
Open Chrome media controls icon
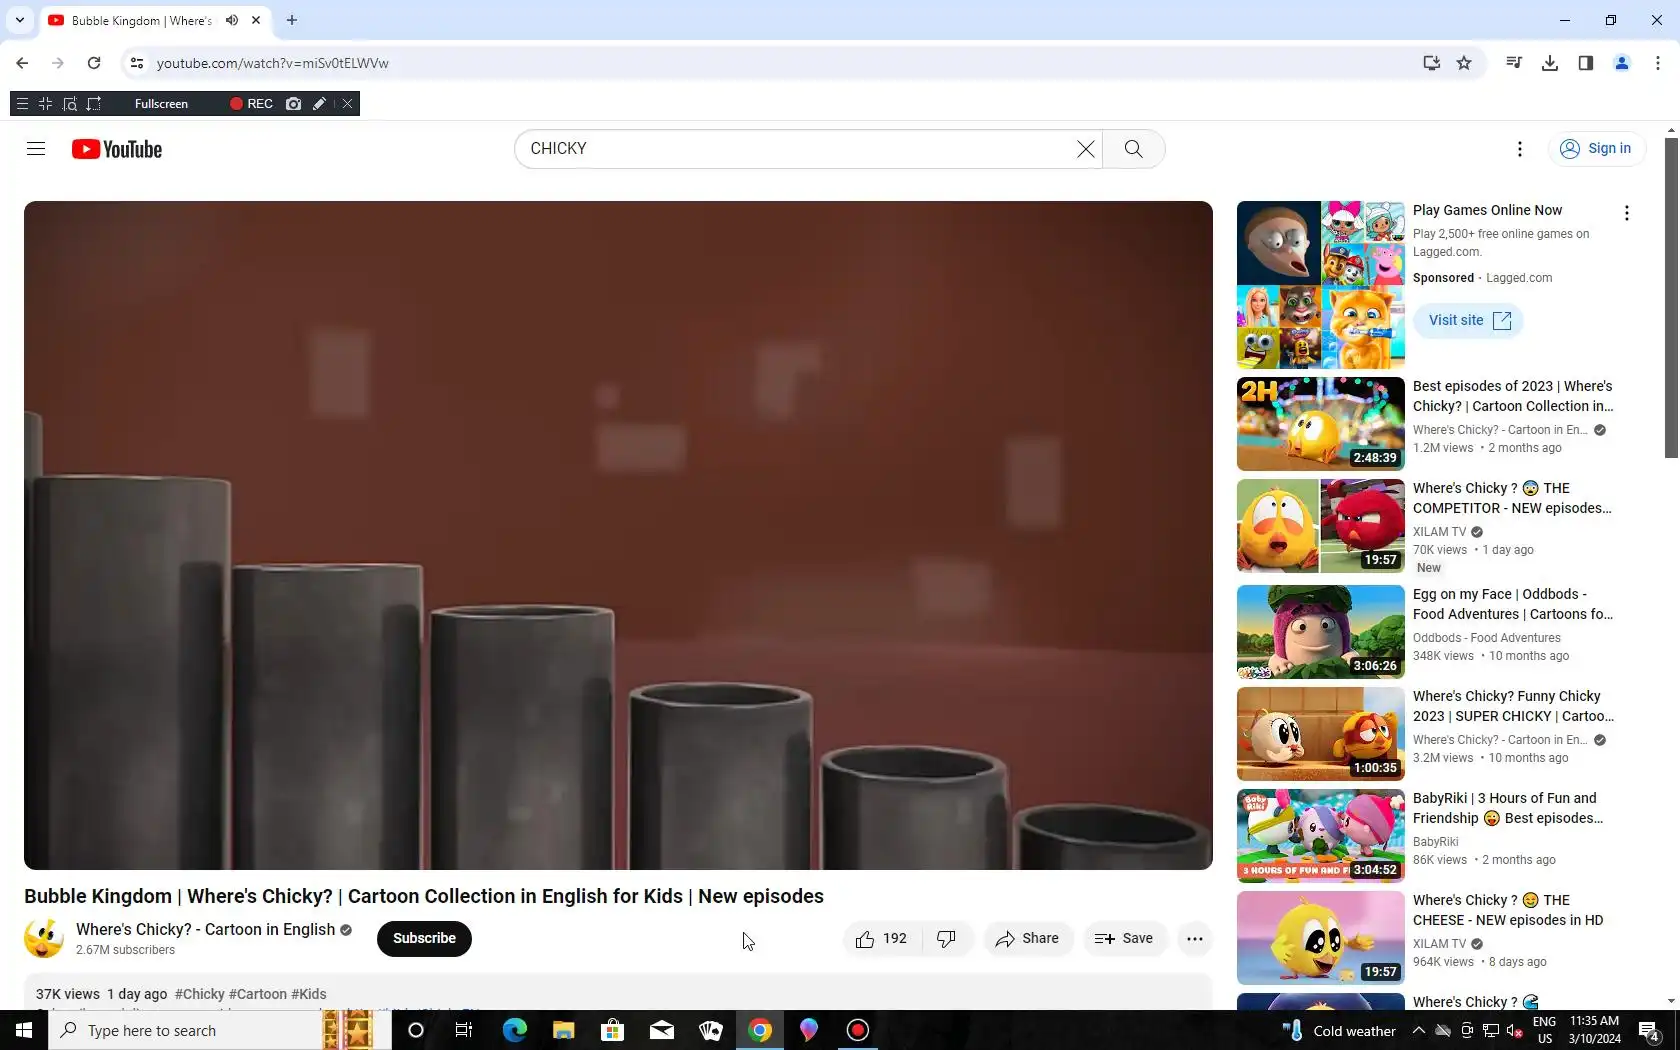1514,63
